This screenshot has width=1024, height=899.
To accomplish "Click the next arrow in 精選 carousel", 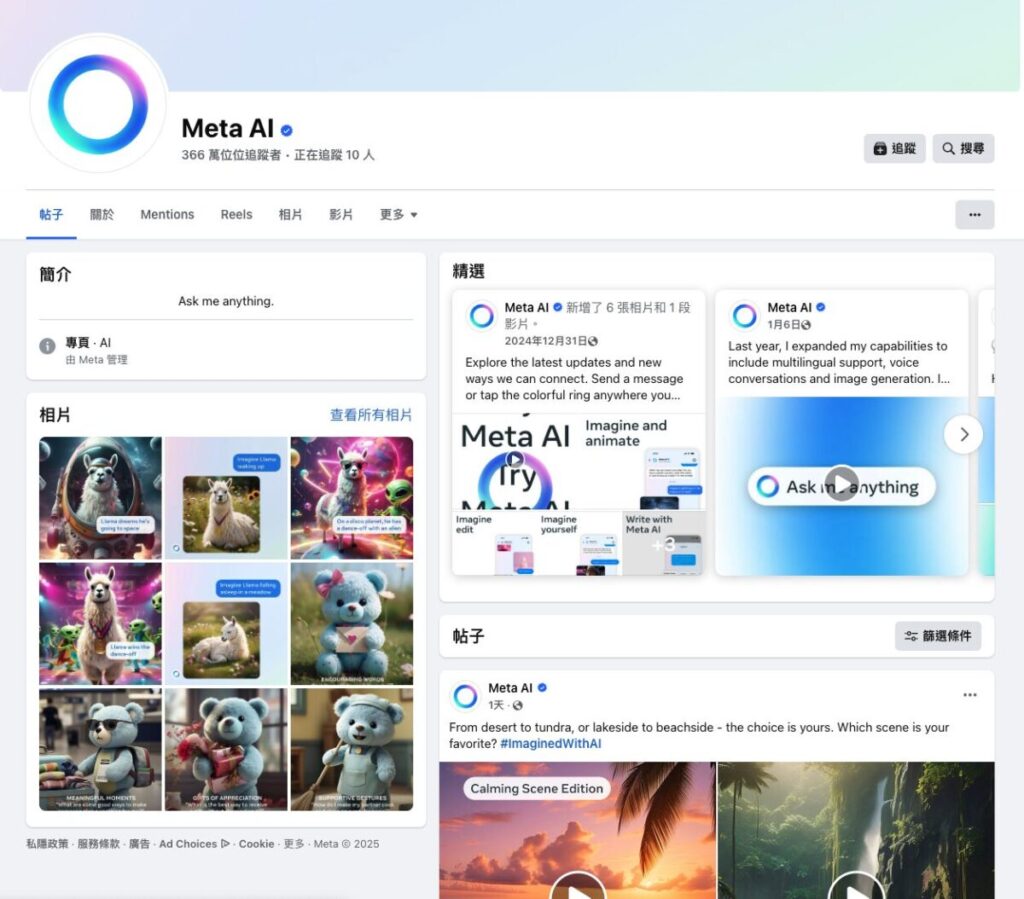I will click(963, 434).
